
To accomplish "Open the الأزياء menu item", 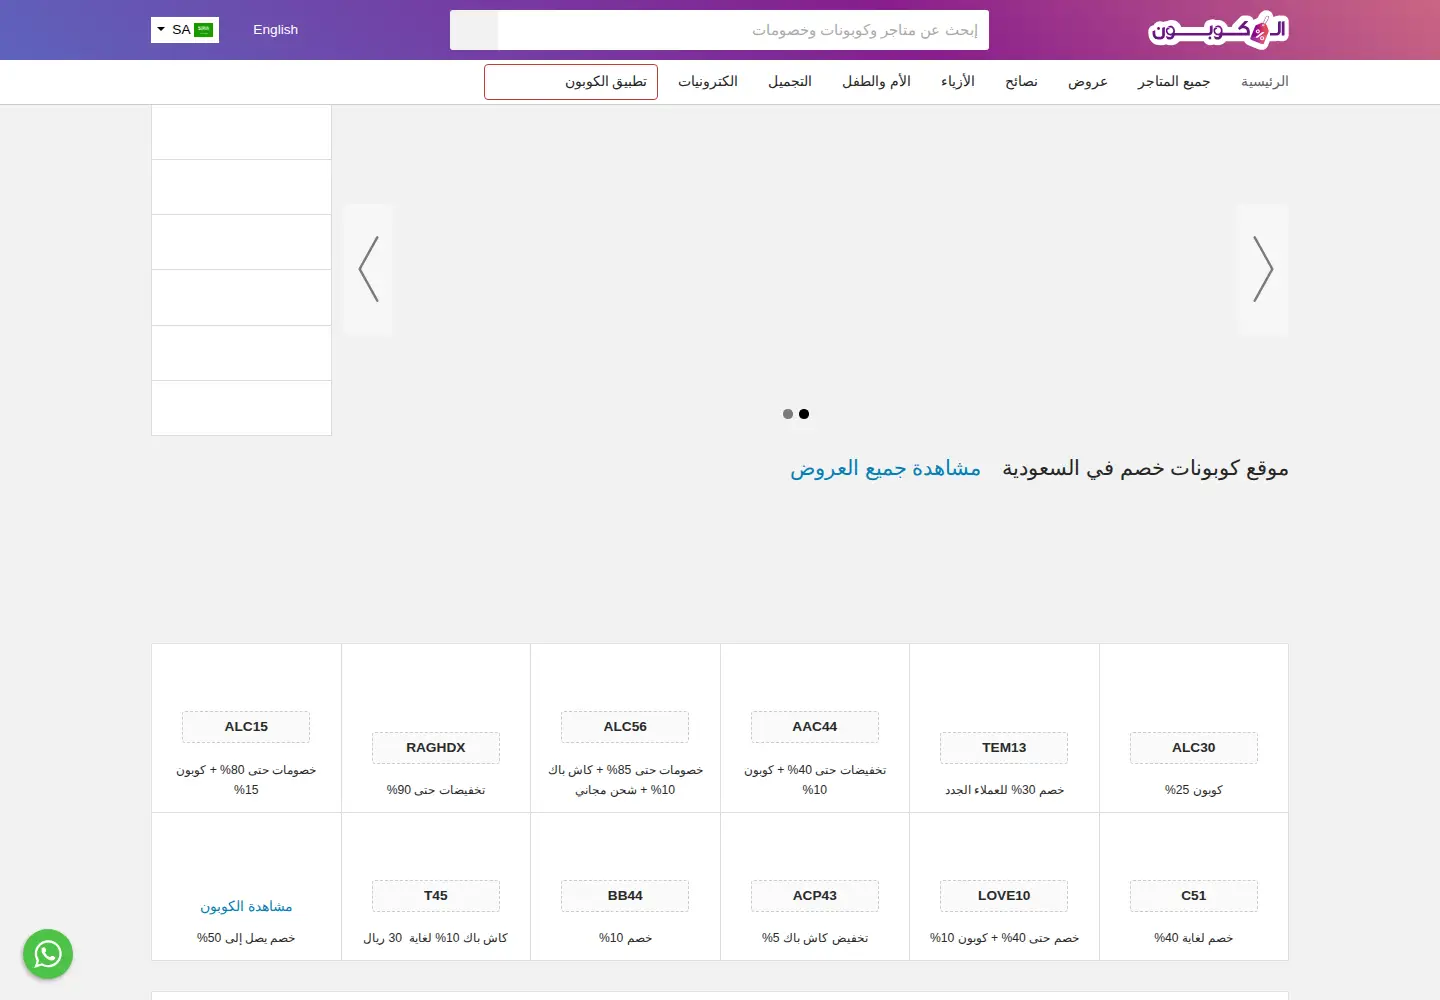I will [x=958, y=82].
